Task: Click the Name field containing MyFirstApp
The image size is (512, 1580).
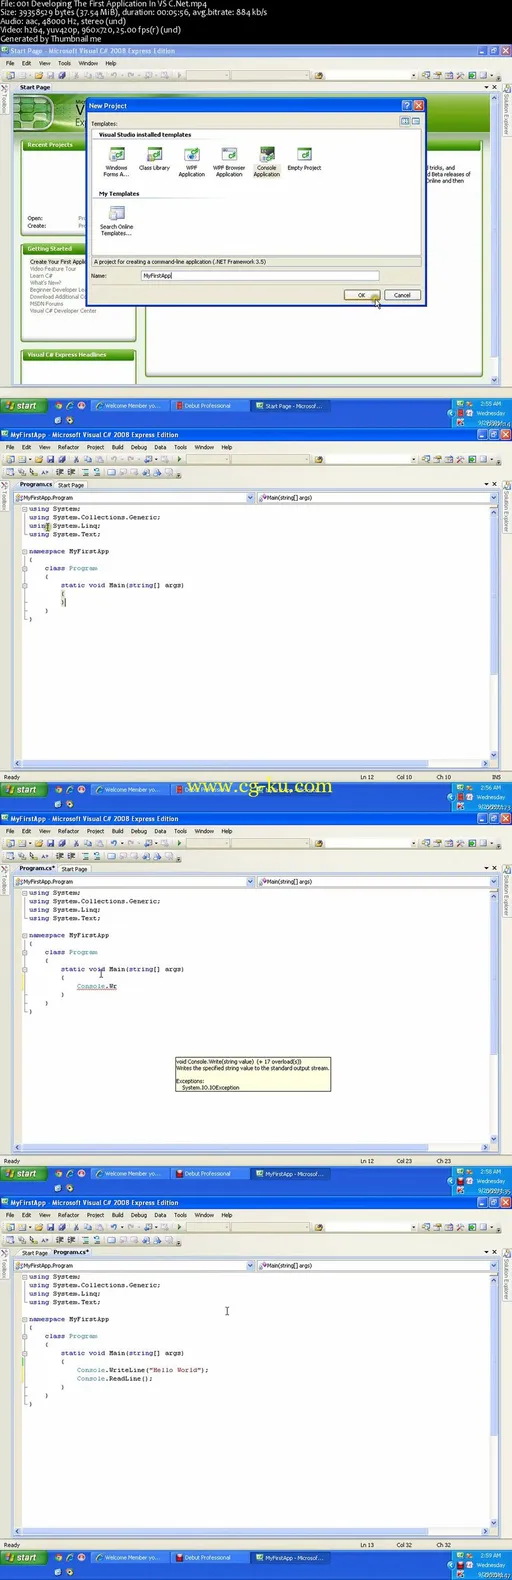Action: click(259, 275)
